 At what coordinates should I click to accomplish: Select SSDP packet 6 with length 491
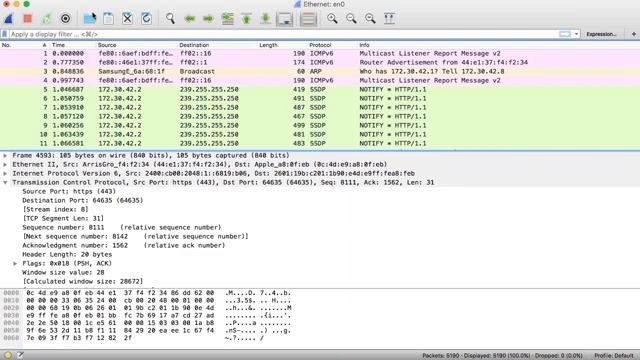coord(320,98)
